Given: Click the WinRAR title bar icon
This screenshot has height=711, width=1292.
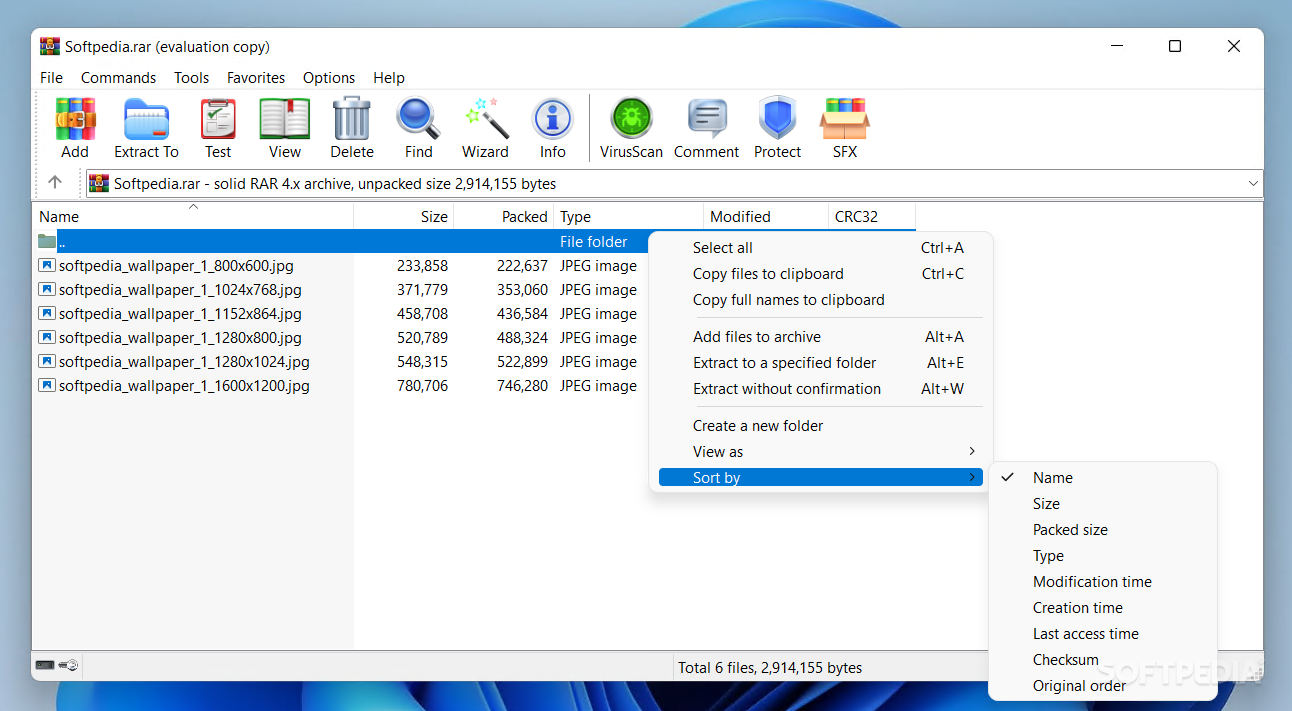Looking at the screenshot, I should point(49,46).
